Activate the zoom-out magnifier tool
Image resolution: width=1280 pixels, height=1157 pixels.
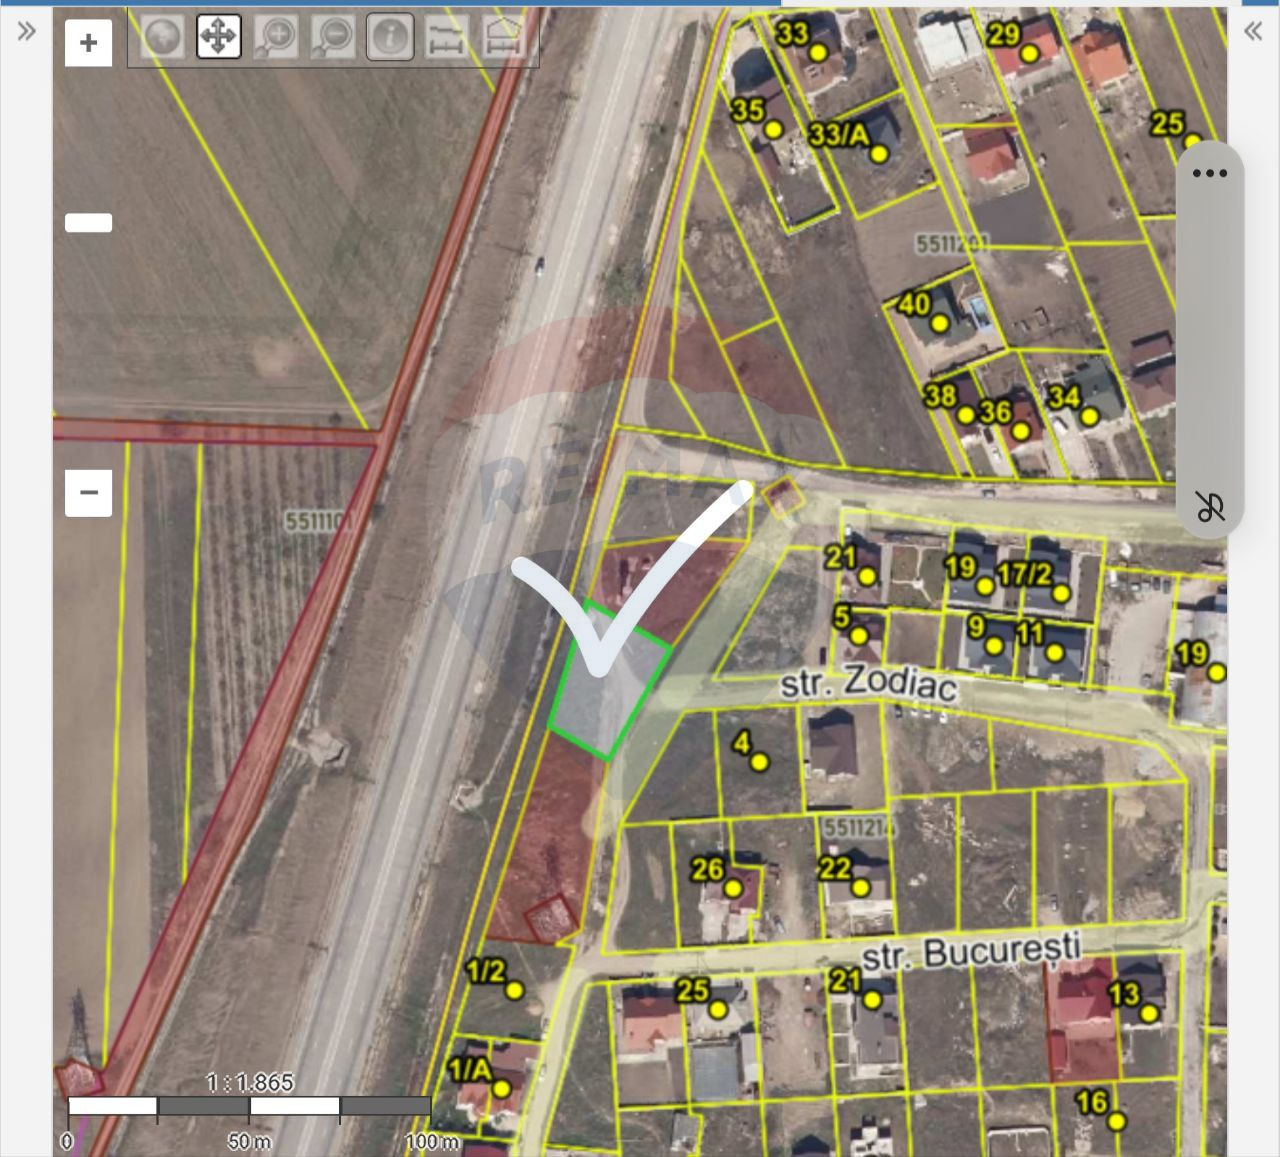(332, 37)
